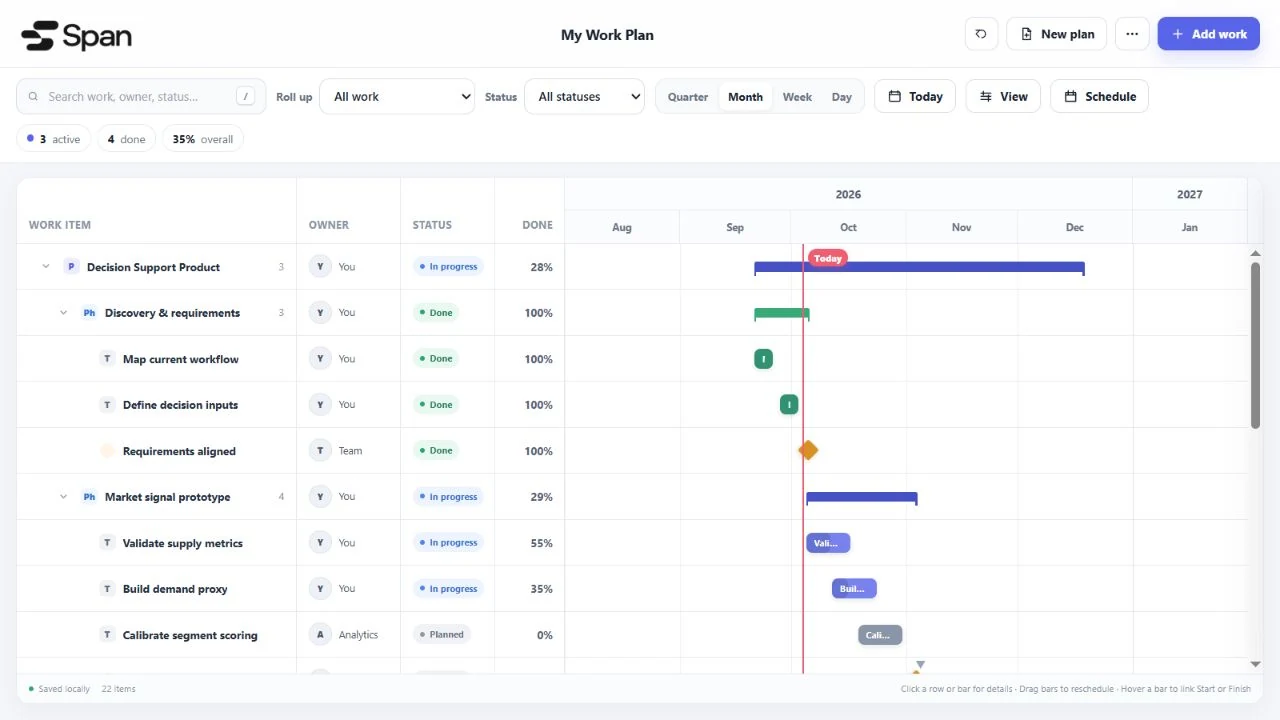Click the Team owner avatar
The height and width of the screenshot is (720, 1280).
(320, 451)
